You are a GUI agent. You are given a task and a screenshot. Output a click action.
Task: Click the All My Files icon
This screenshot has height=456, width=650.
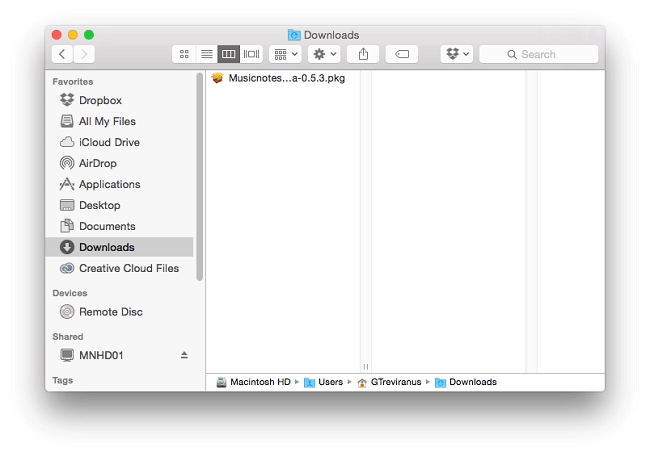67,121
